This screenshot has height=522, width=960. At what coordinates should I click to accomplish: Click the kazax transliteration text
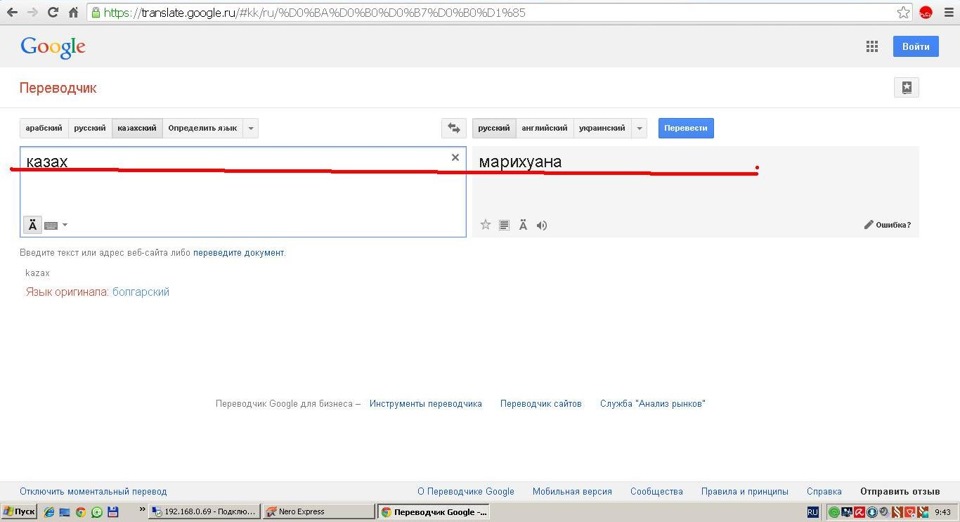pyautogui.click(x=37, y=273)
